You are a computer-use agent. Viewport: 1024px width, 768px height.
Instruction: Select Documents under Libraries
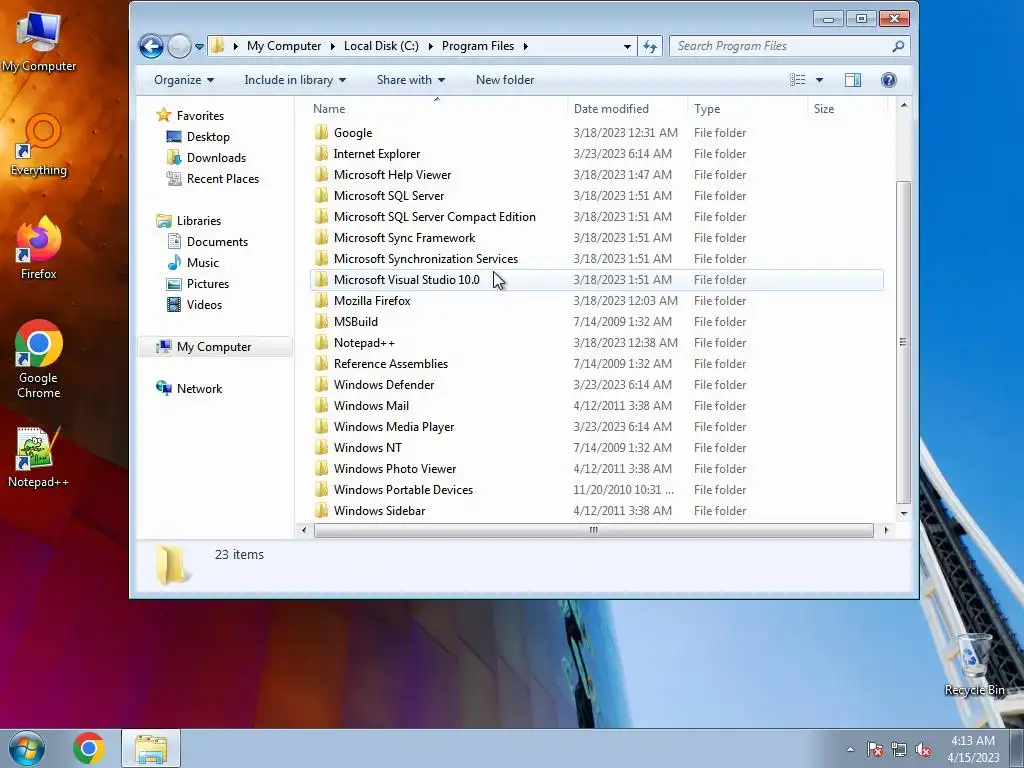click(x=217, y=242)
